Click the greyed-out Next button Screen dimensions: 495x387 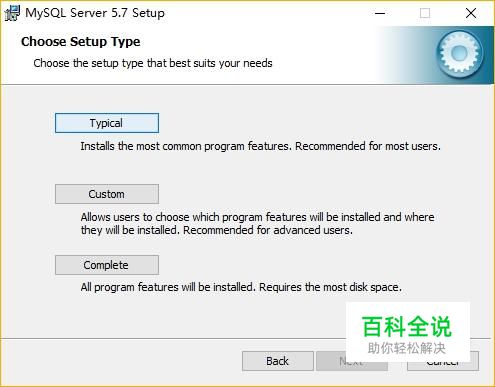[x=352, y=361]
